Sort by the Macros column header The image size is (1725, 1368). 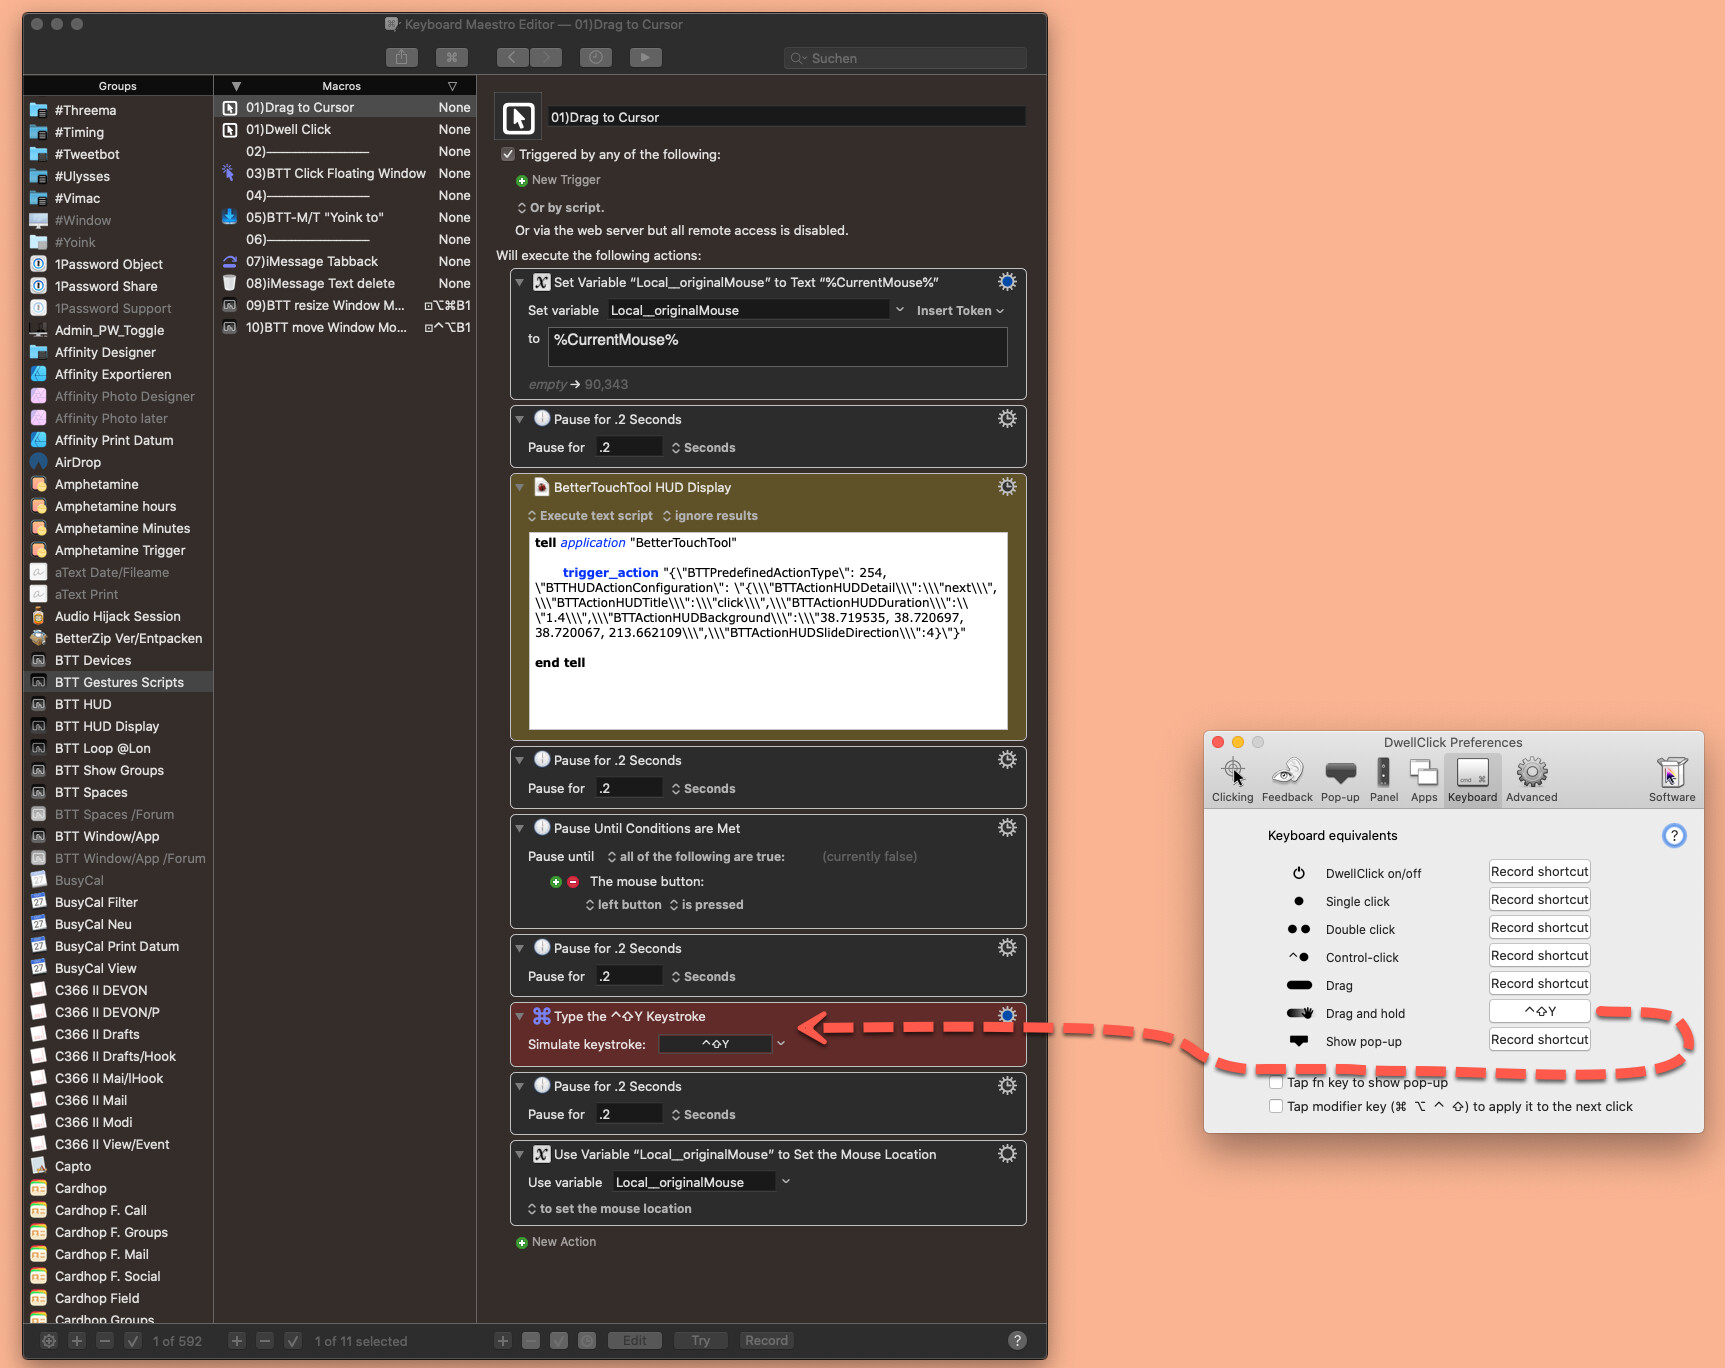(344, 86)
